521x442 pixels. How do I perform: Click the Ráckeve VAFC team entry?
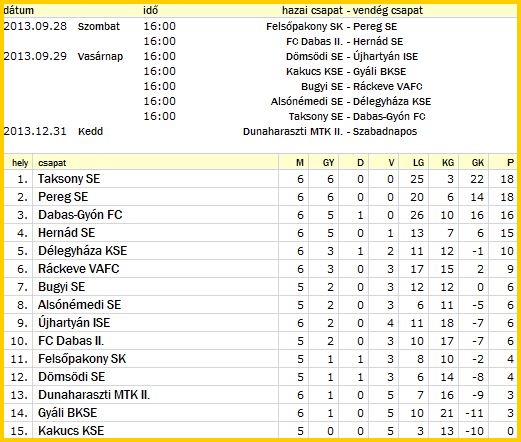click(x=79, y=269)
